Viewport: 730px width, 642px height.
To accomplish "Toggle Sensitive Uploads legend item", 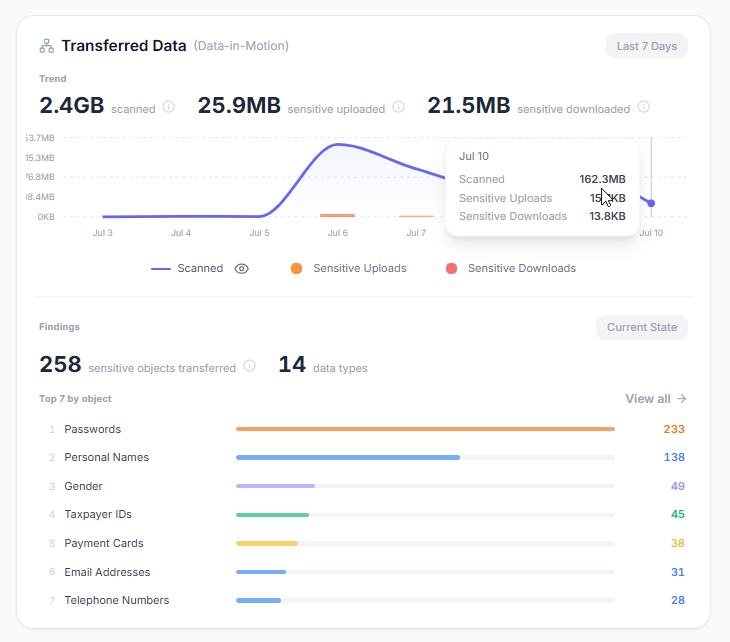I will pos(349,269).
